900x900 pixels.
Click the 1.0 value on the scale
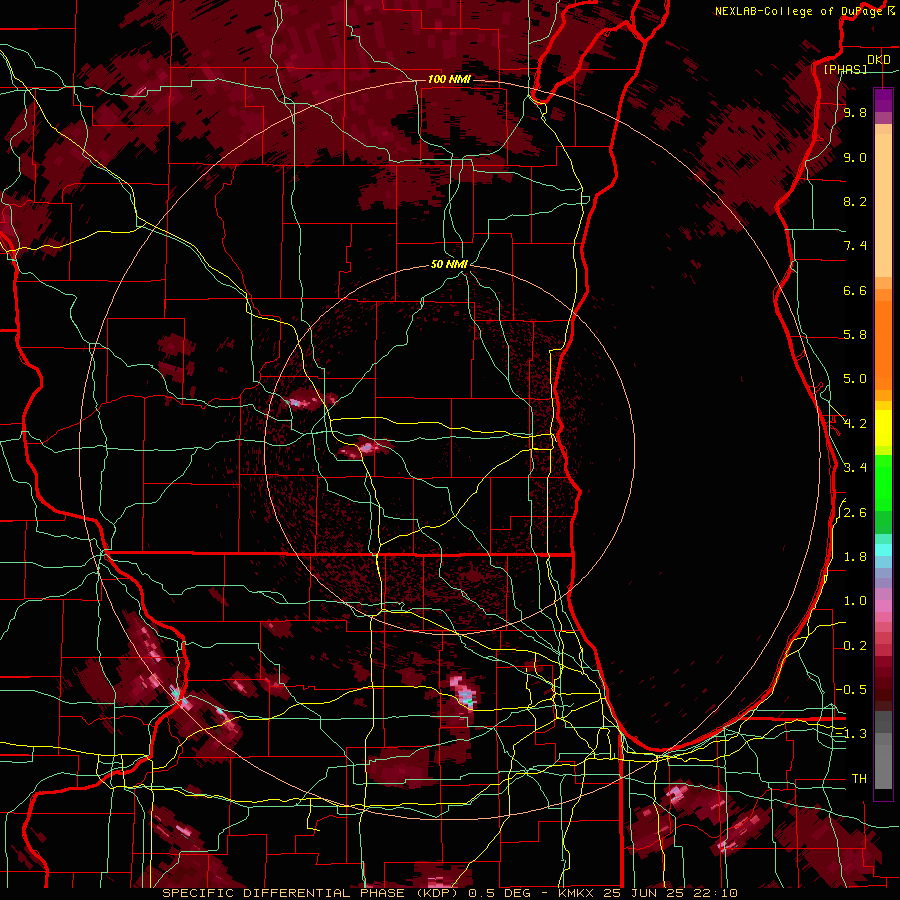pos(855,601)
